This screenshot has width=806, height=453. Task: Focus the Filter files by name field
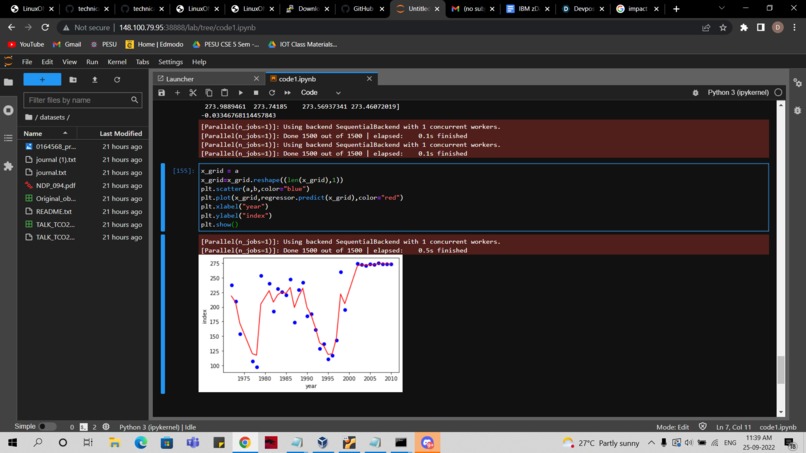pyautogui.click(x=83, y=100)
